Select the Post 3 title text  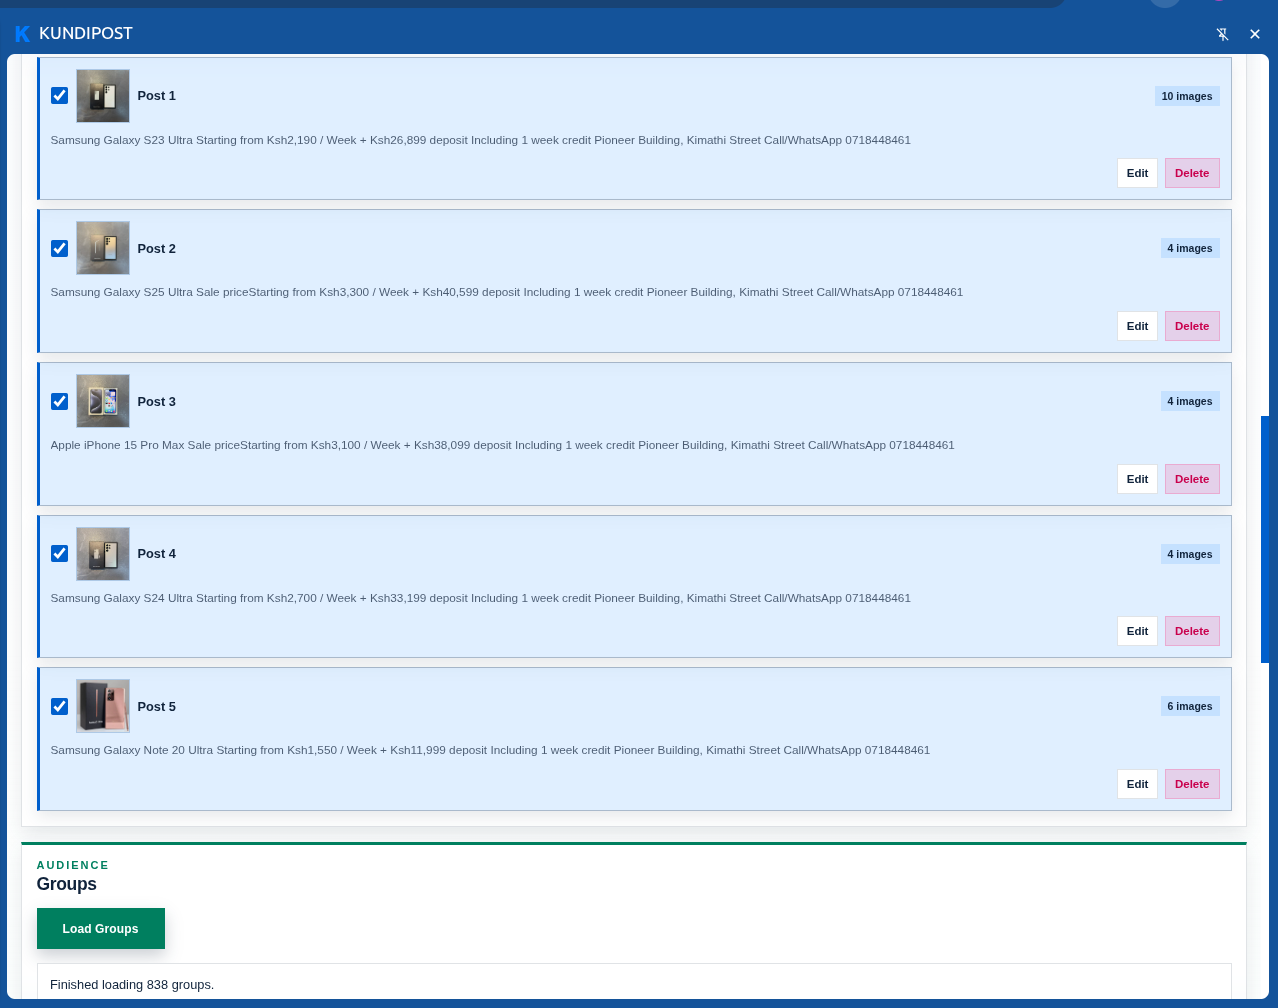(x=157, y=401)
